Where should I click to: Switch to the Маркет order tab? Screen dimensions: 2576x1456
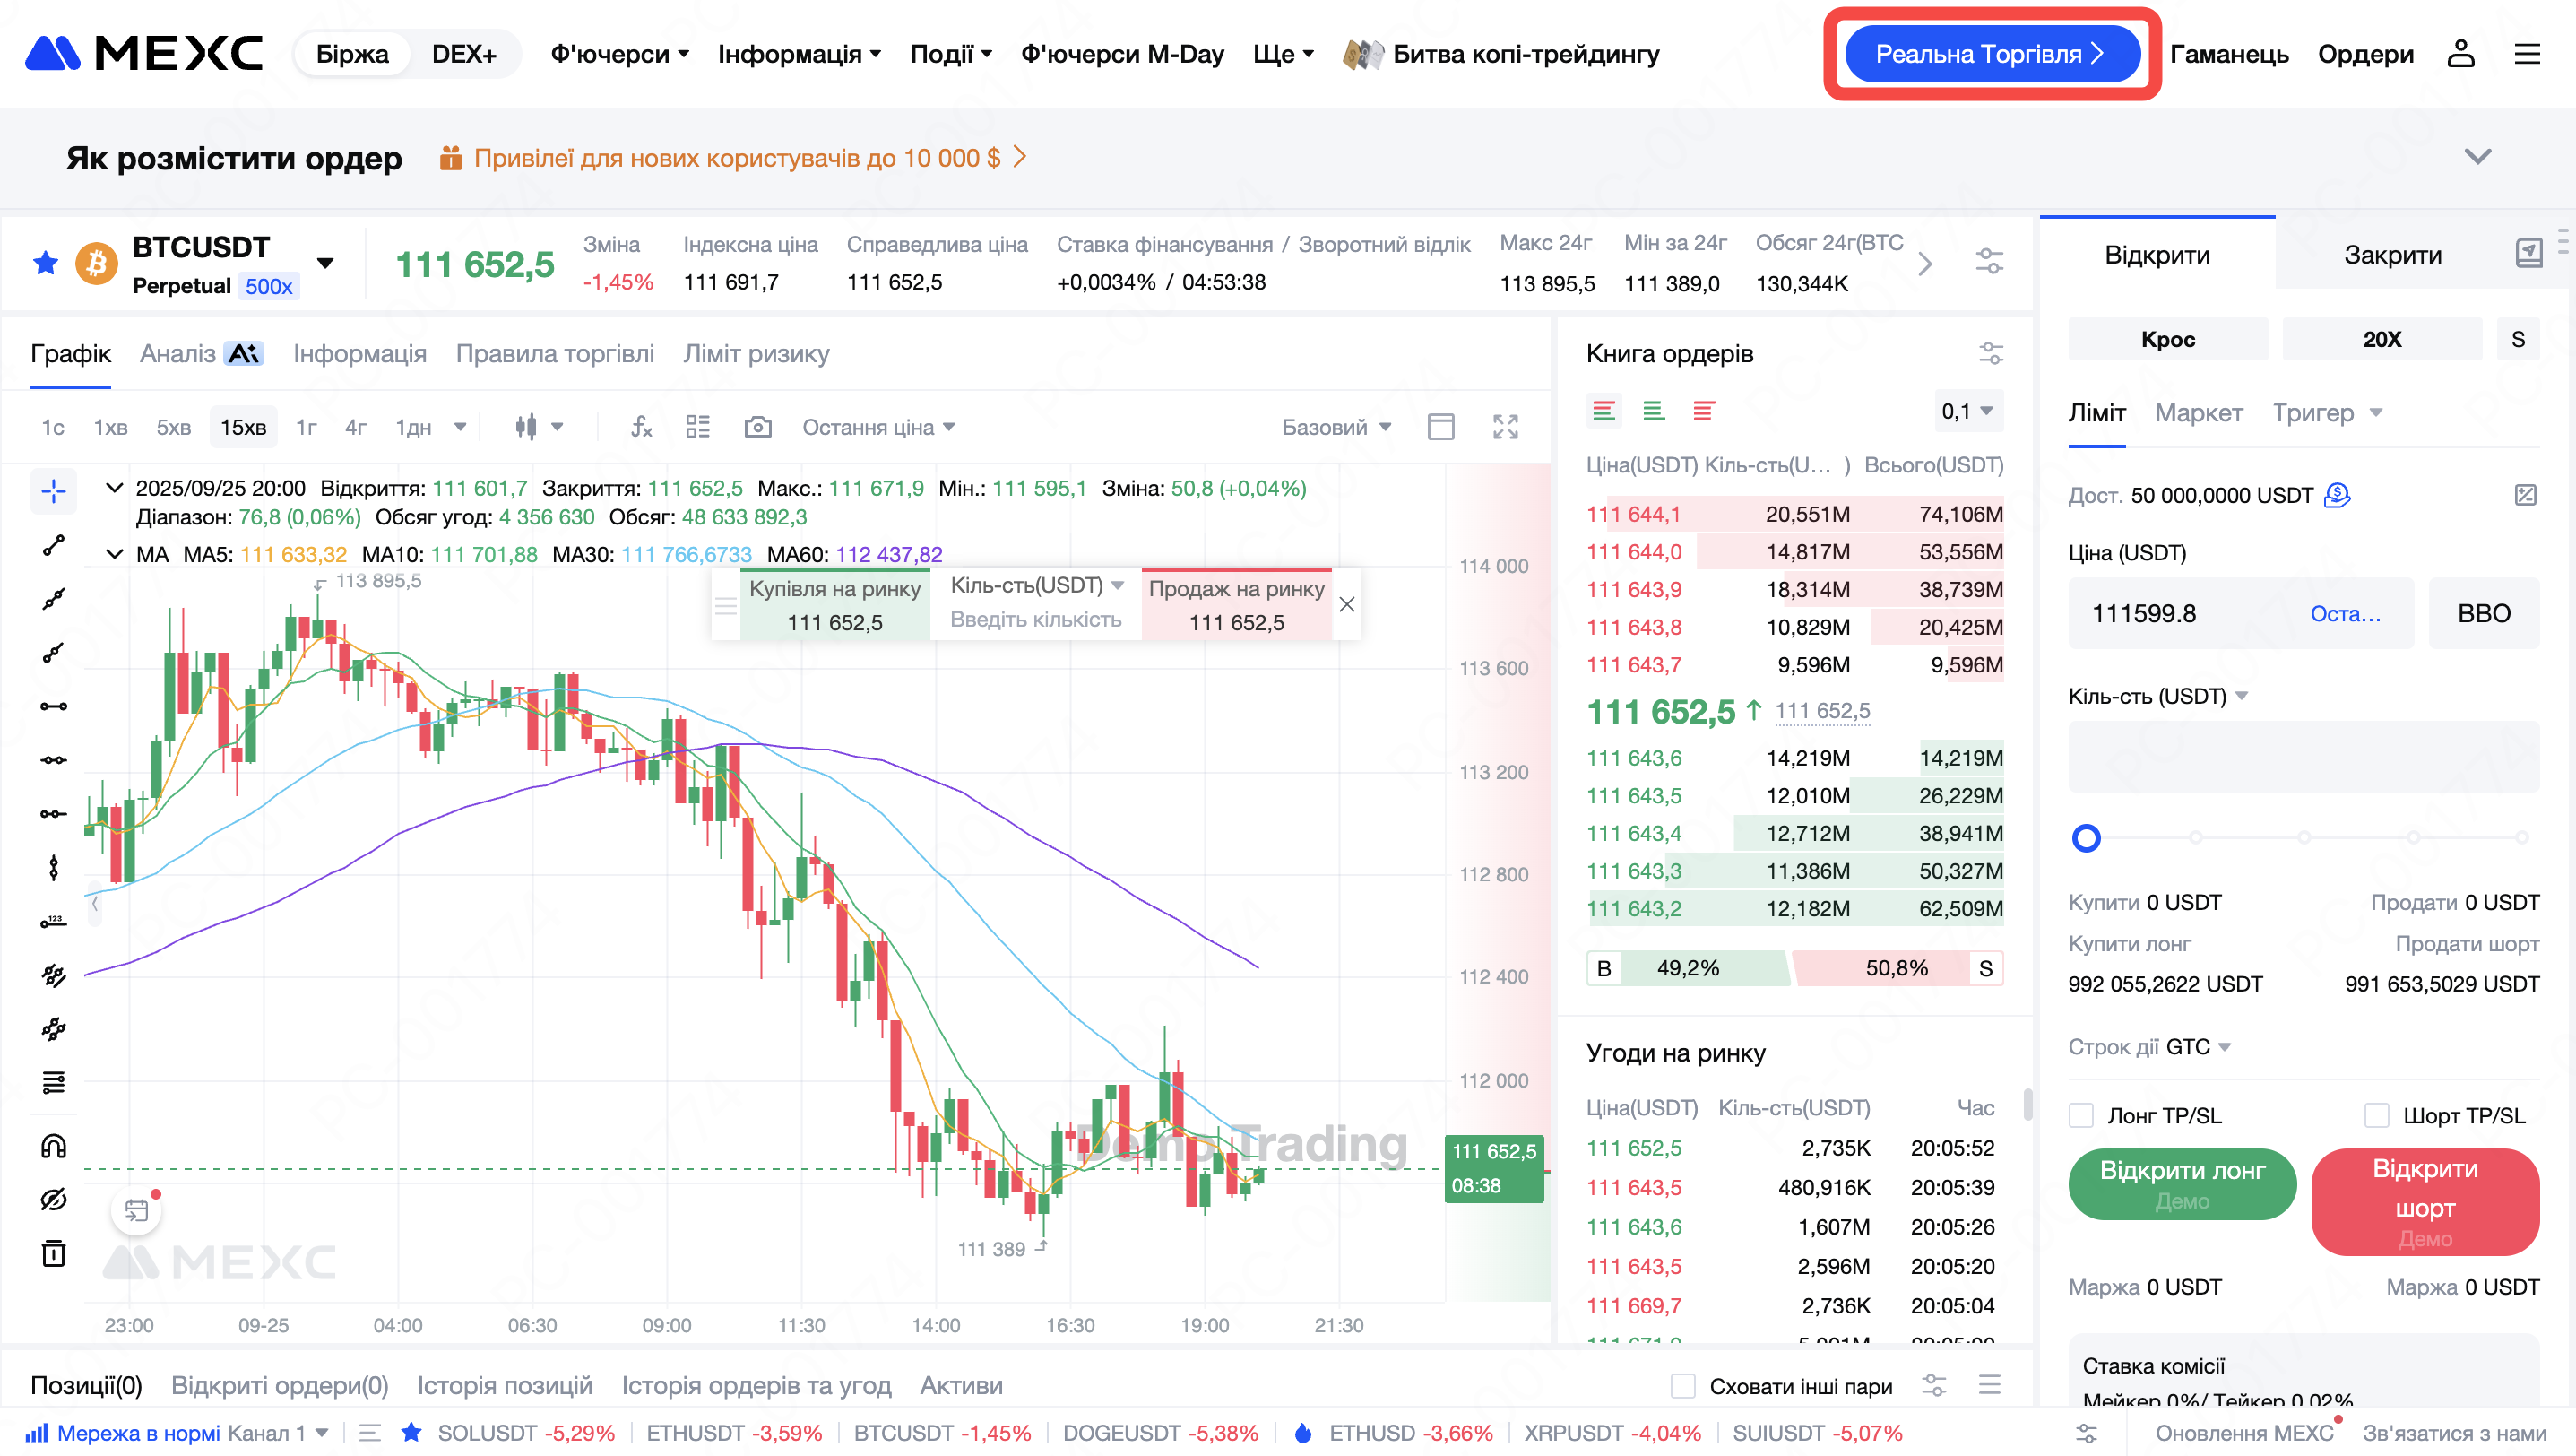pyautogui.click(x=2198, y=413)
